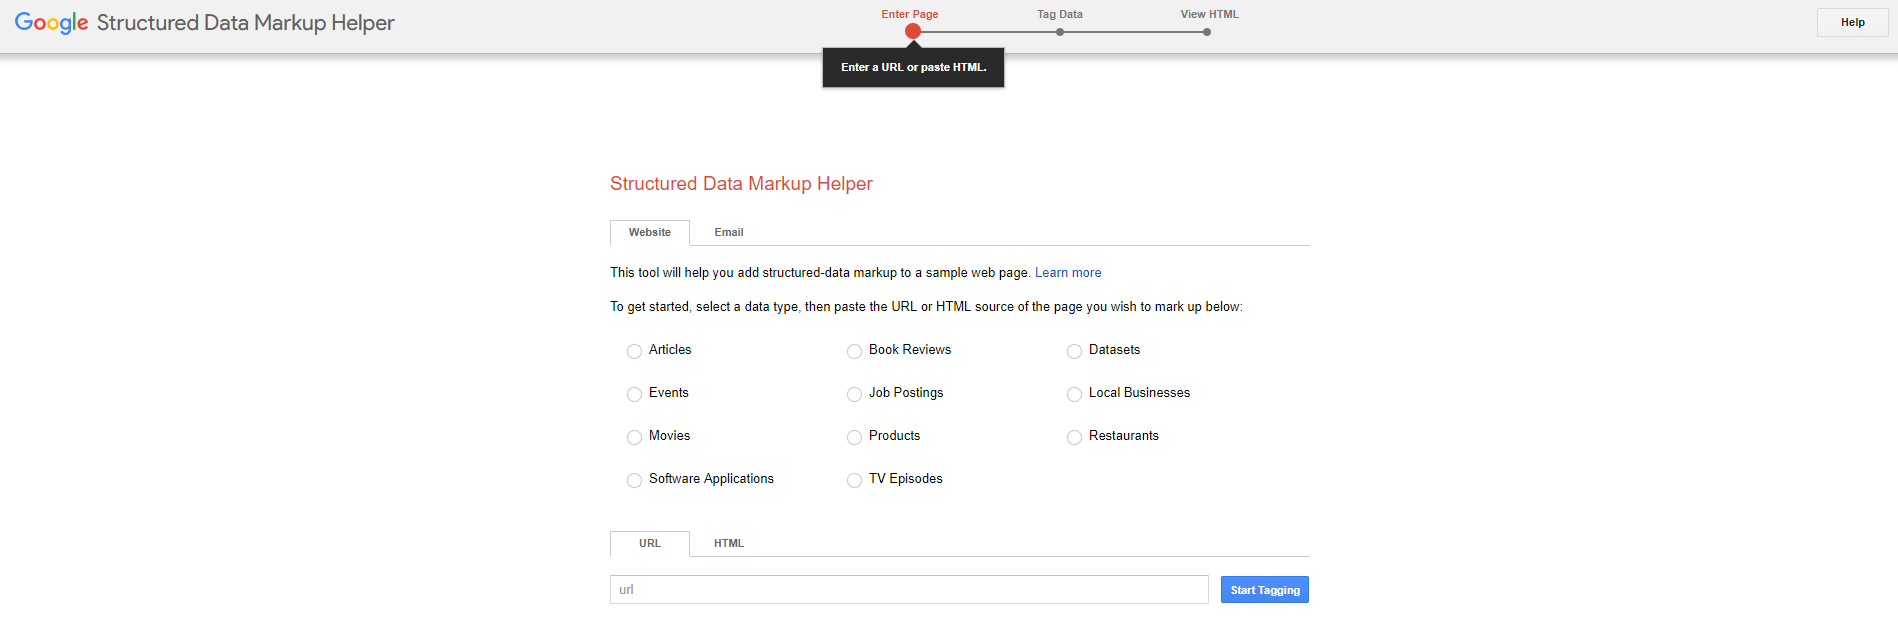Screen dimensions: 1898x632
Task: Choose the Restaurants data type
Action: tap(1074, 437)
